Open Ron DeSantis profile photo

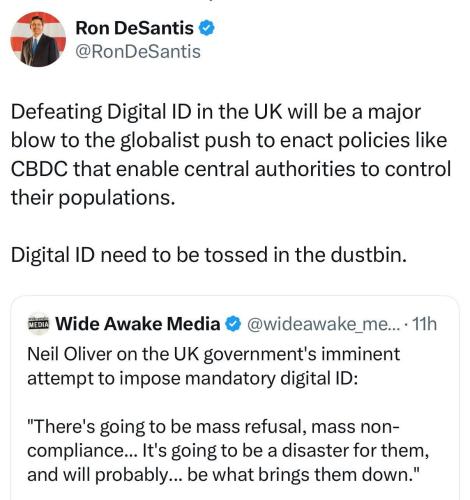(38, 39)
